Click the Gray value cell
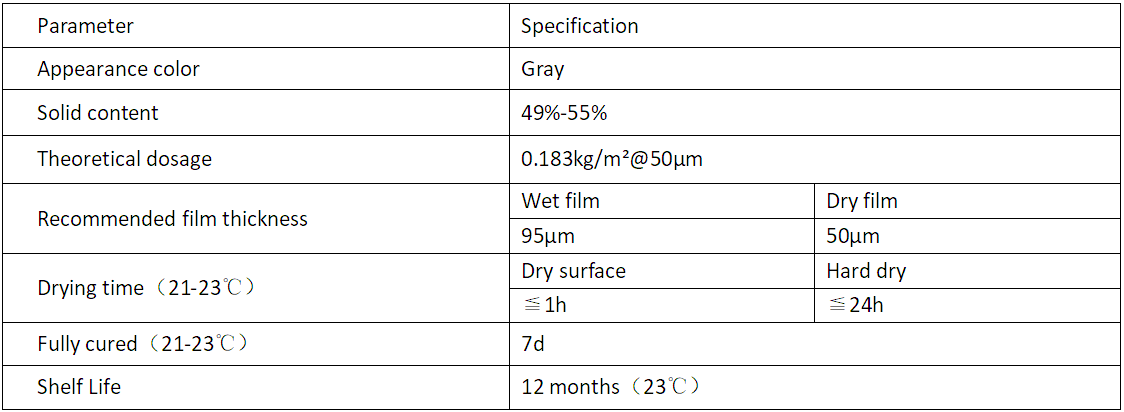1124x412 pixels. pos(816,69)
